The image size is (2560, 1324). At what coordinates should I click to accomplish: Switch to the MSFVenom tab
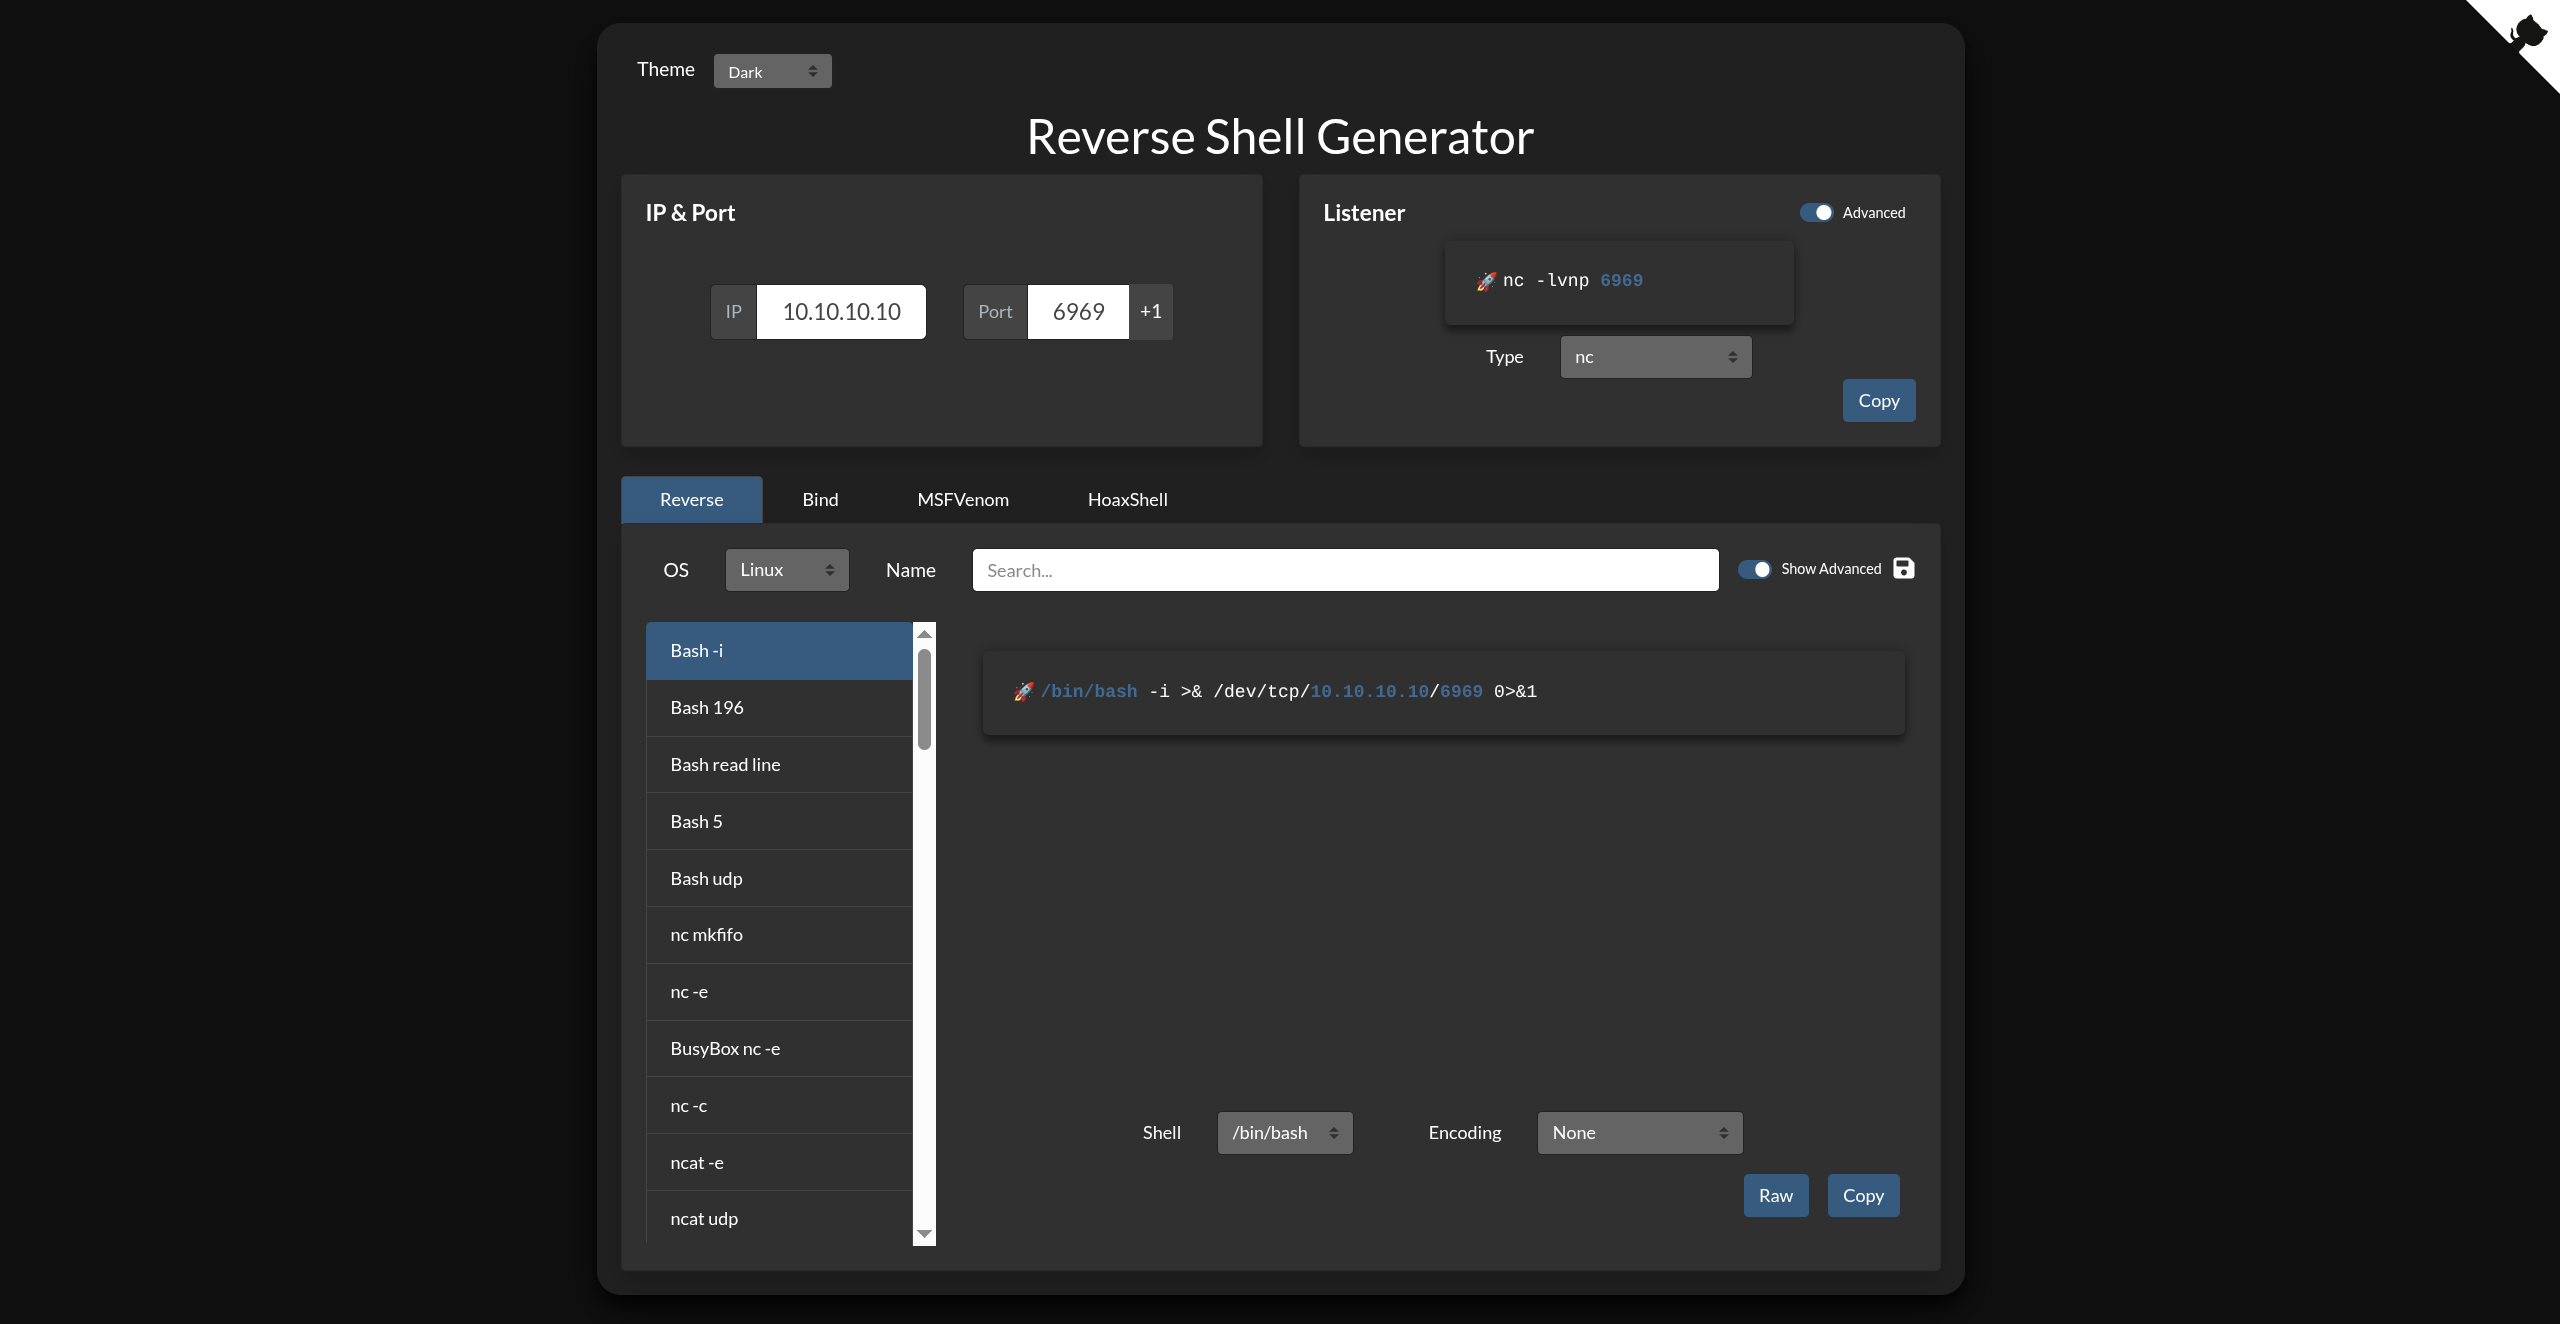click(962, 500)
